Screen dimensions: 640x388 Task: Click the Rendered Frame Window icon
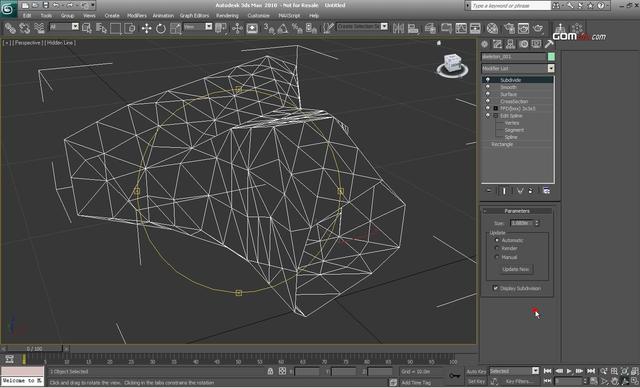[x=523, y=28]
